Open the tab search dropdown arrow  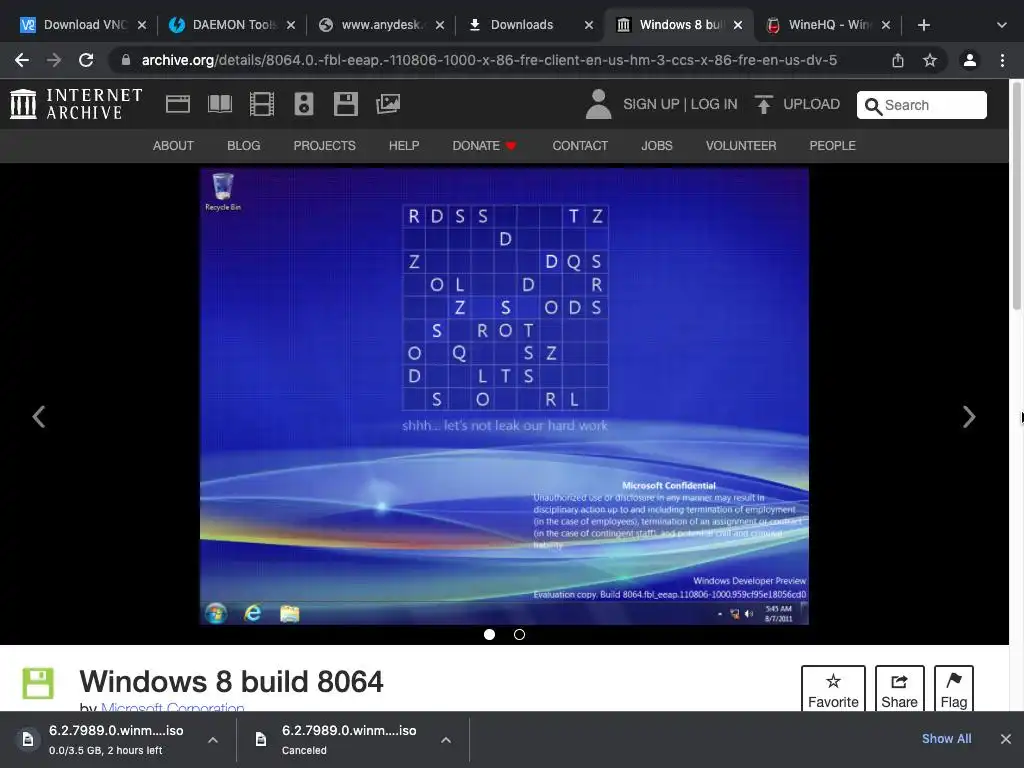pos(1002,25)
